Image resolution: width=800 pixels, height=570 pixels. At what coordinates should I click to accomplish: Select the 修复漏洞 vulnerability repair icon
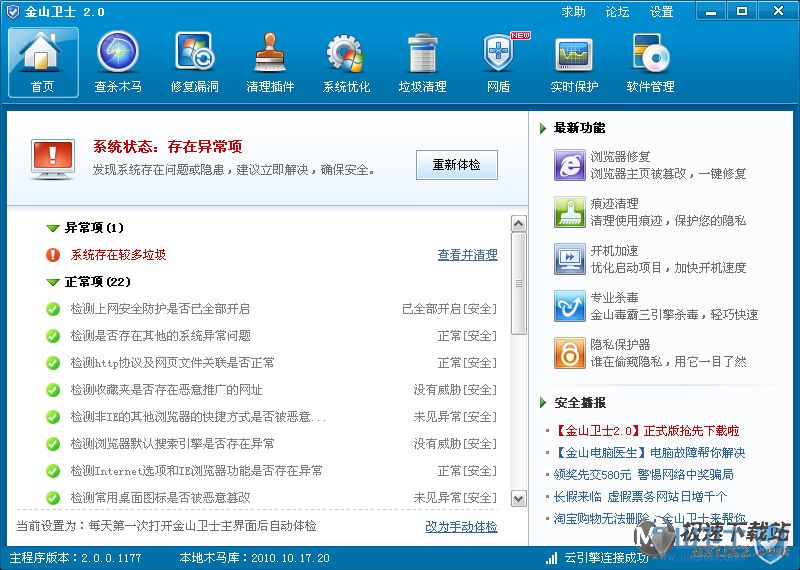pos(194,53)
